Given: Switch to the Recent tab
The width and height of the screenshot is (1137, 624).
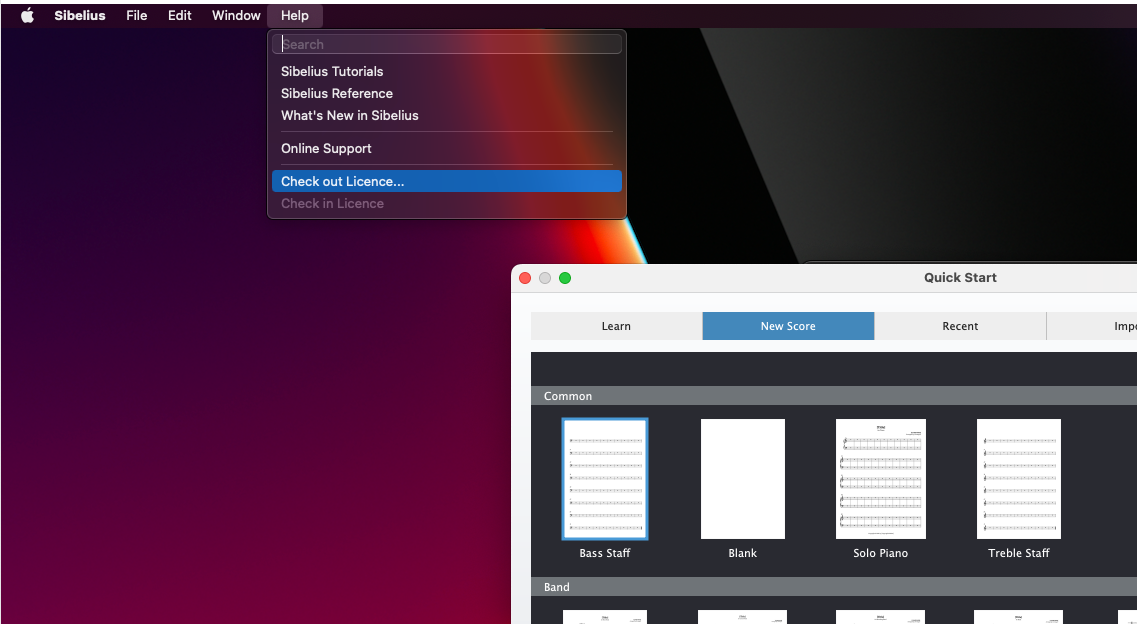Looking at the screenshot, I should pos(960,326).
